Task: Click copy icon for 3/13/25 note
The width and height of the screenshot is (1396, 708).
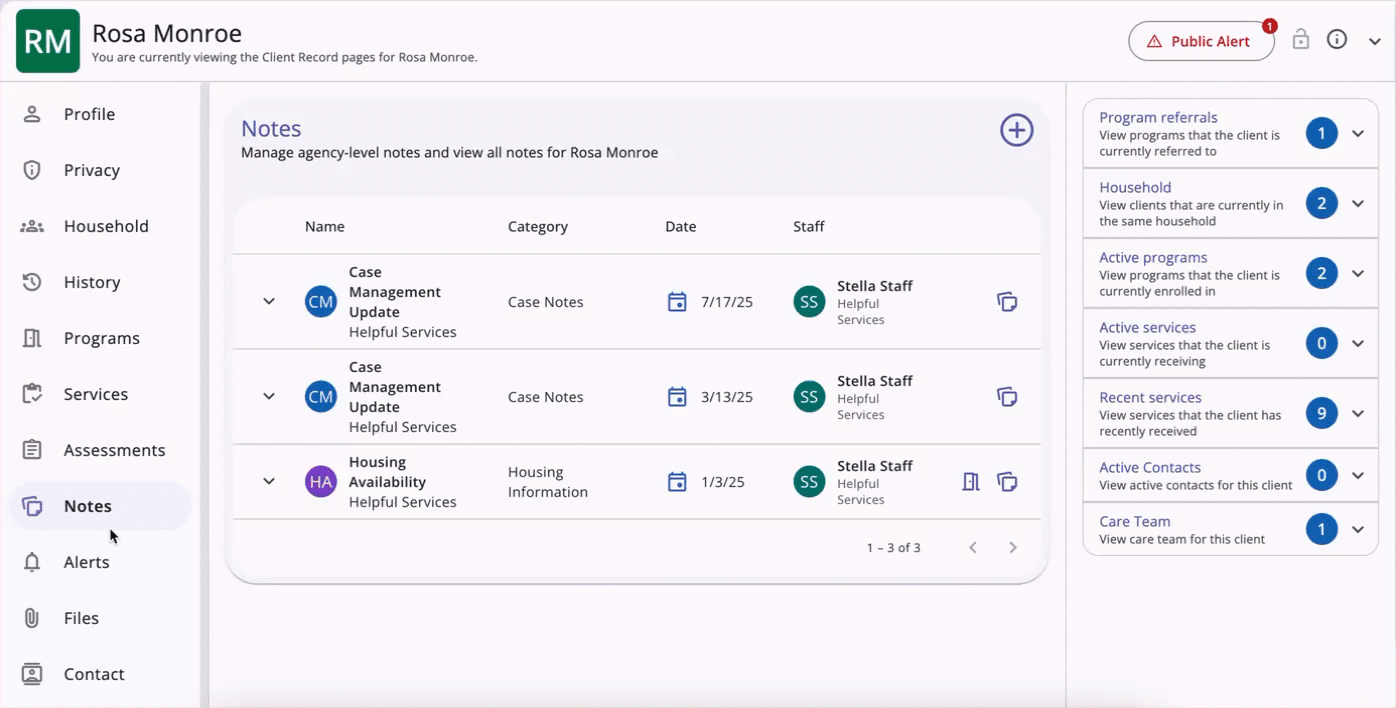Action: (x=1007, y=396)
